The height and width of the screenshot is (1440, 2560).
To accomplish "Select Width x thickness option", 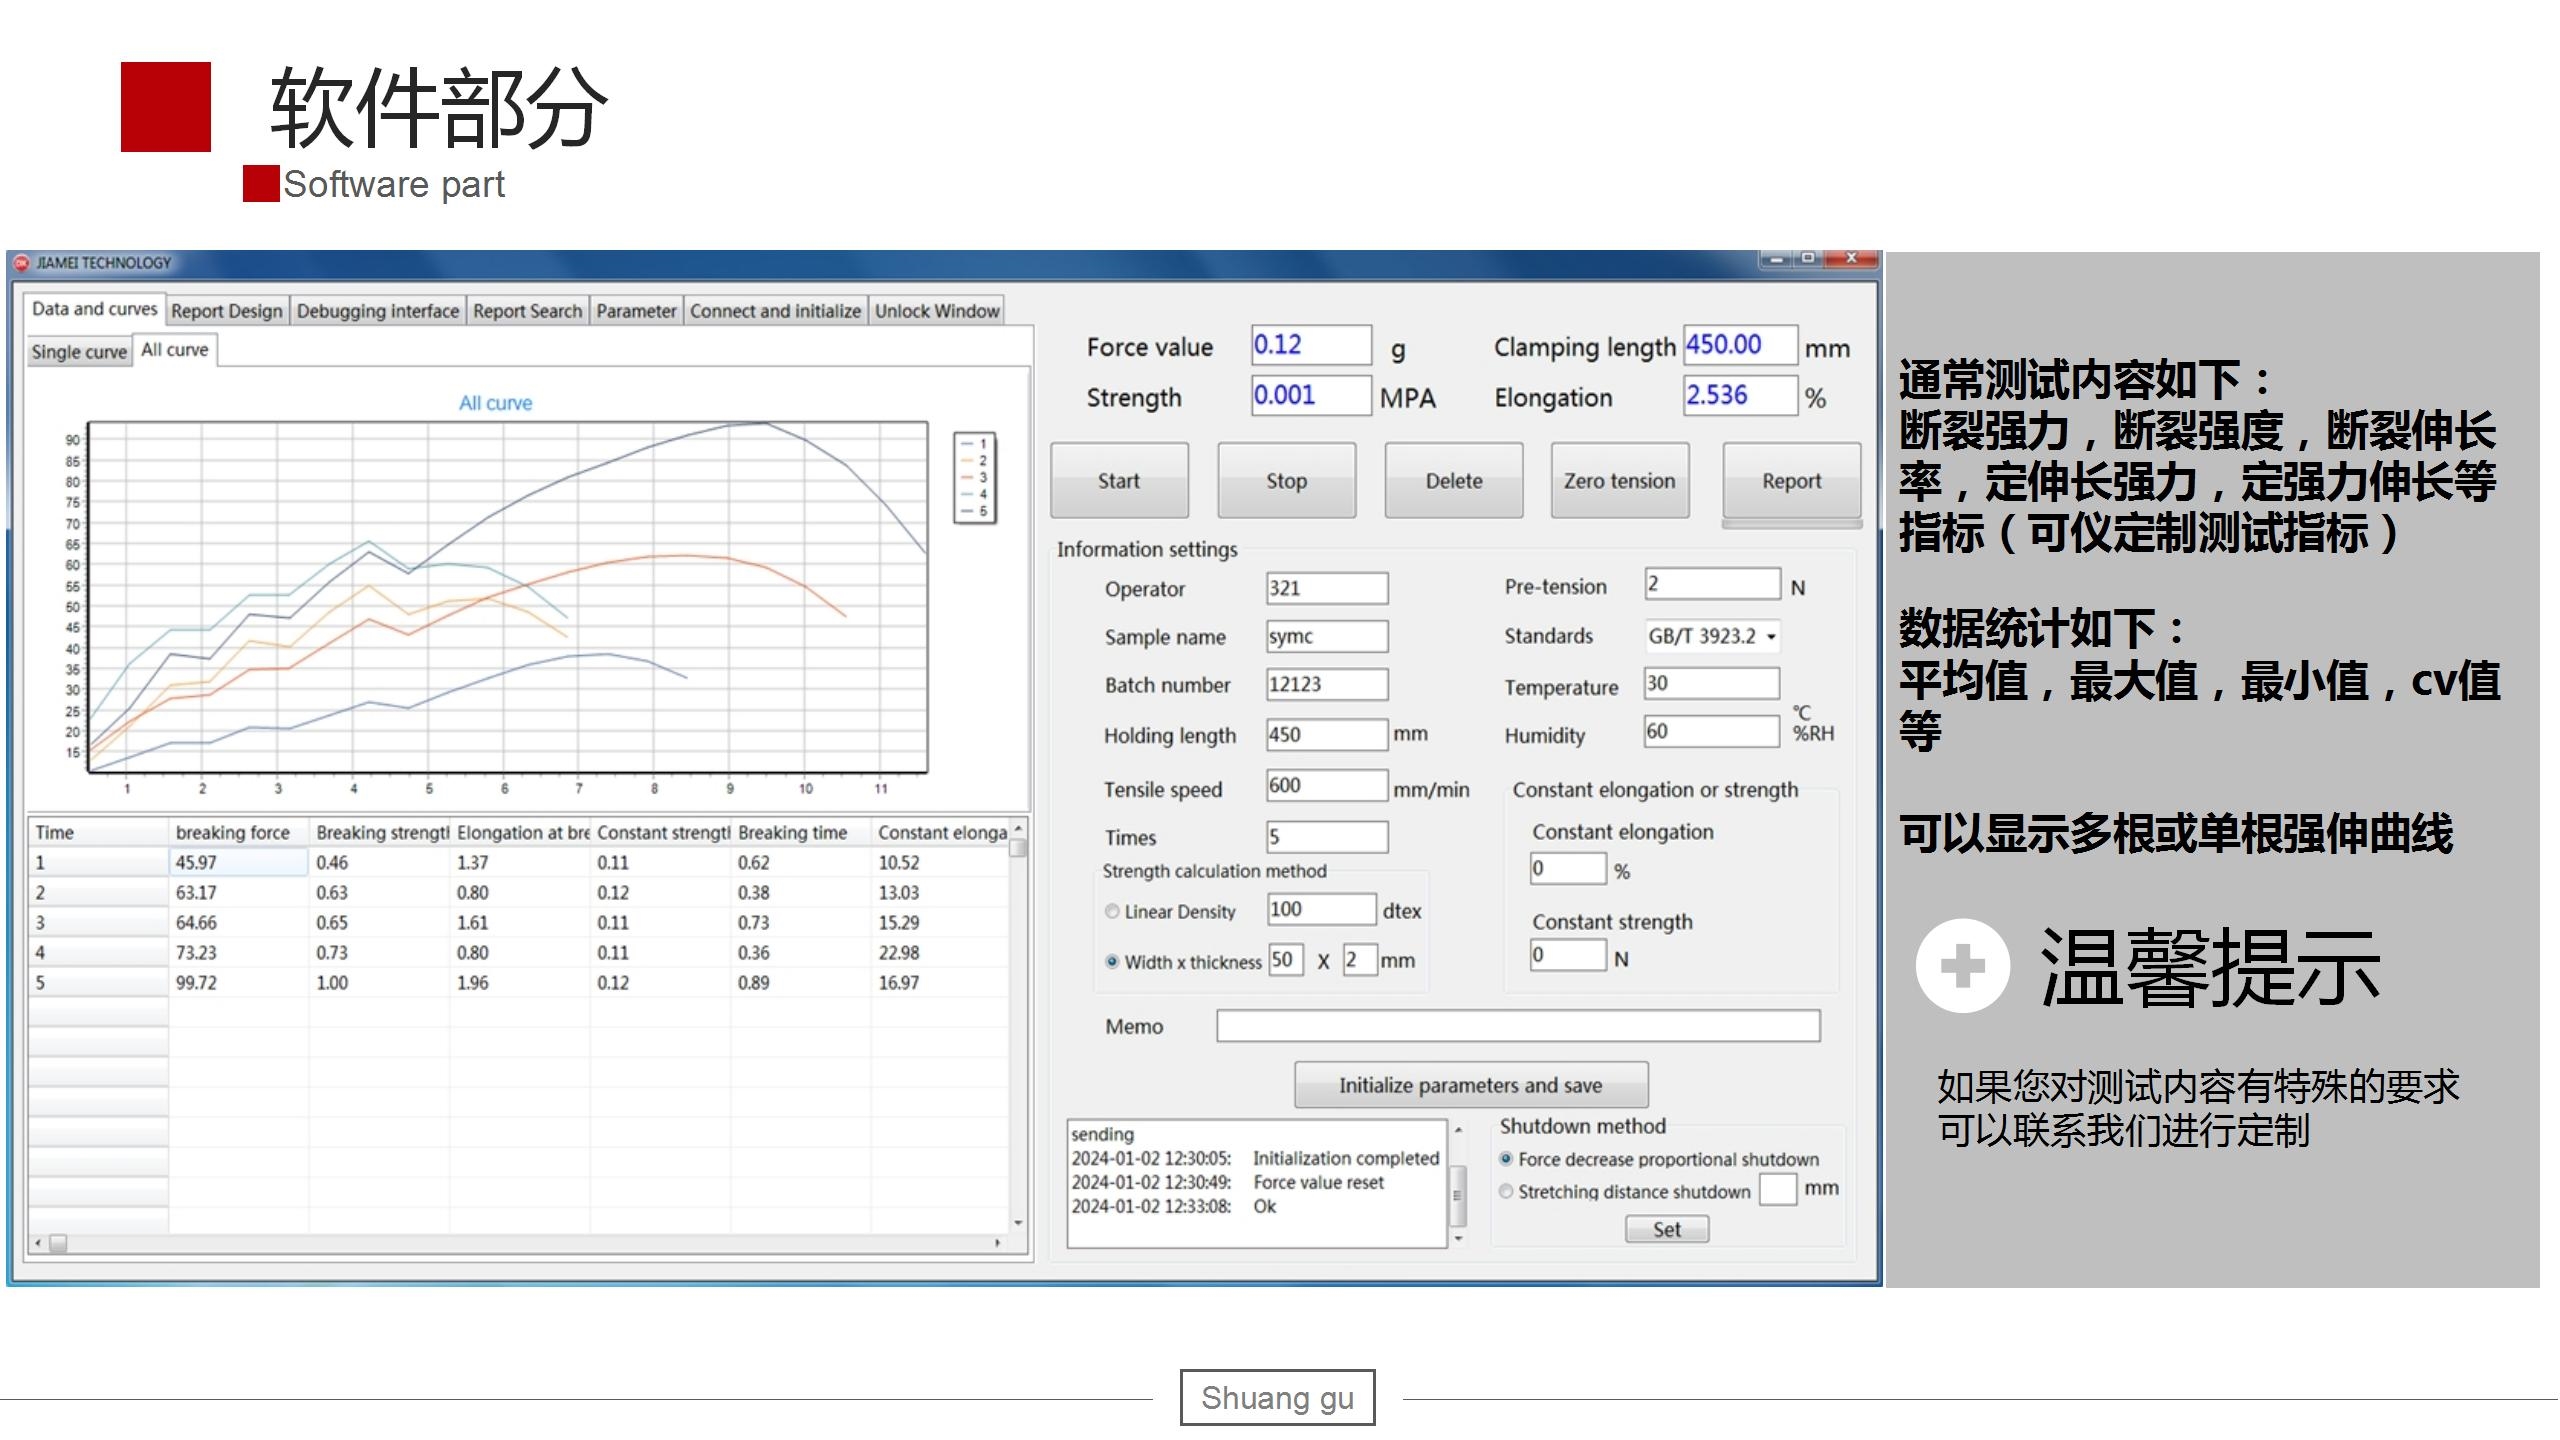I will pos(1112,961).
